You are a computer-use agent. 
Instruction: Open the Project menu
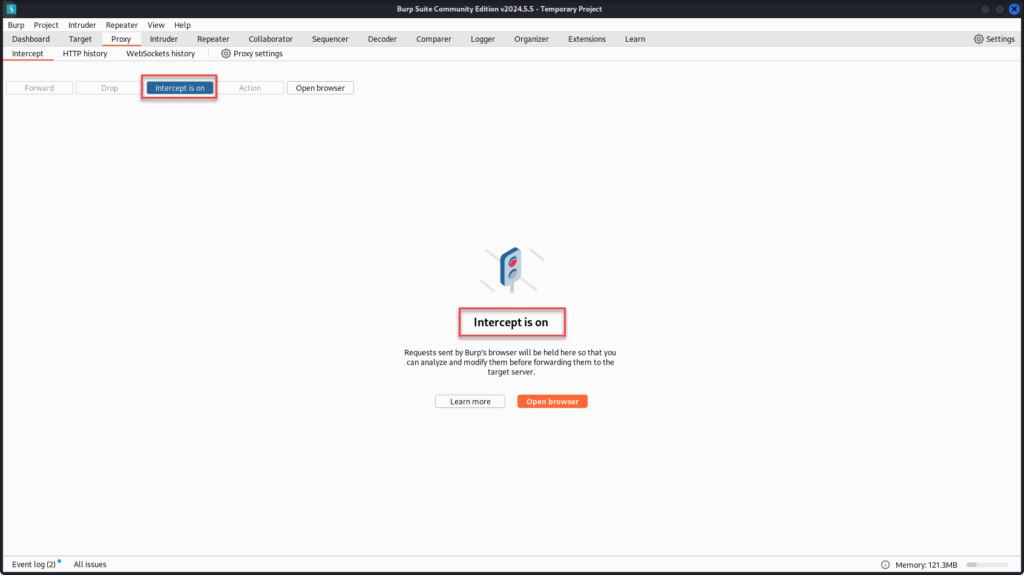(46, 25)
